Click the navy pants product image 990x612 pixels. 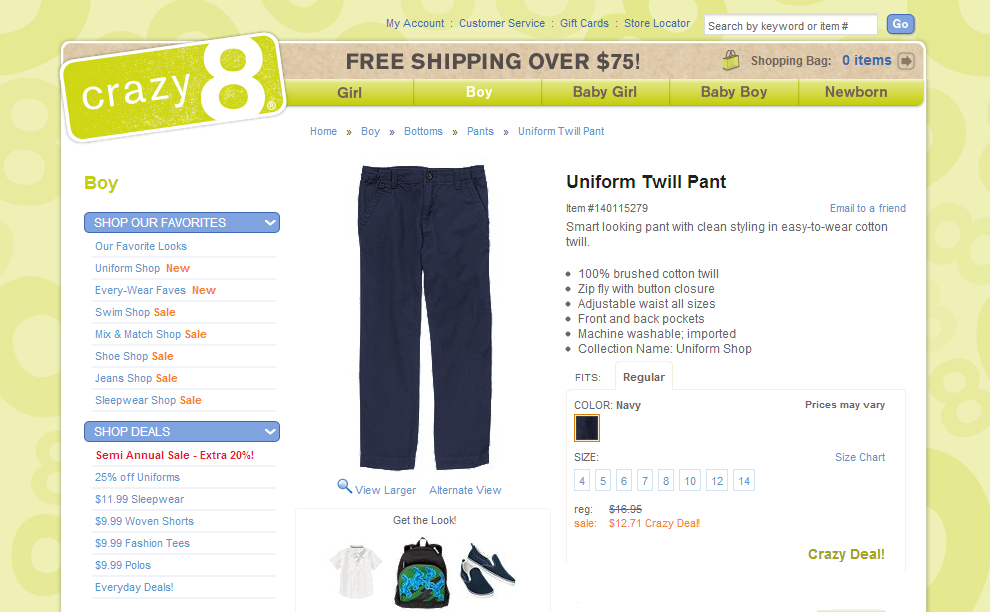424,318
